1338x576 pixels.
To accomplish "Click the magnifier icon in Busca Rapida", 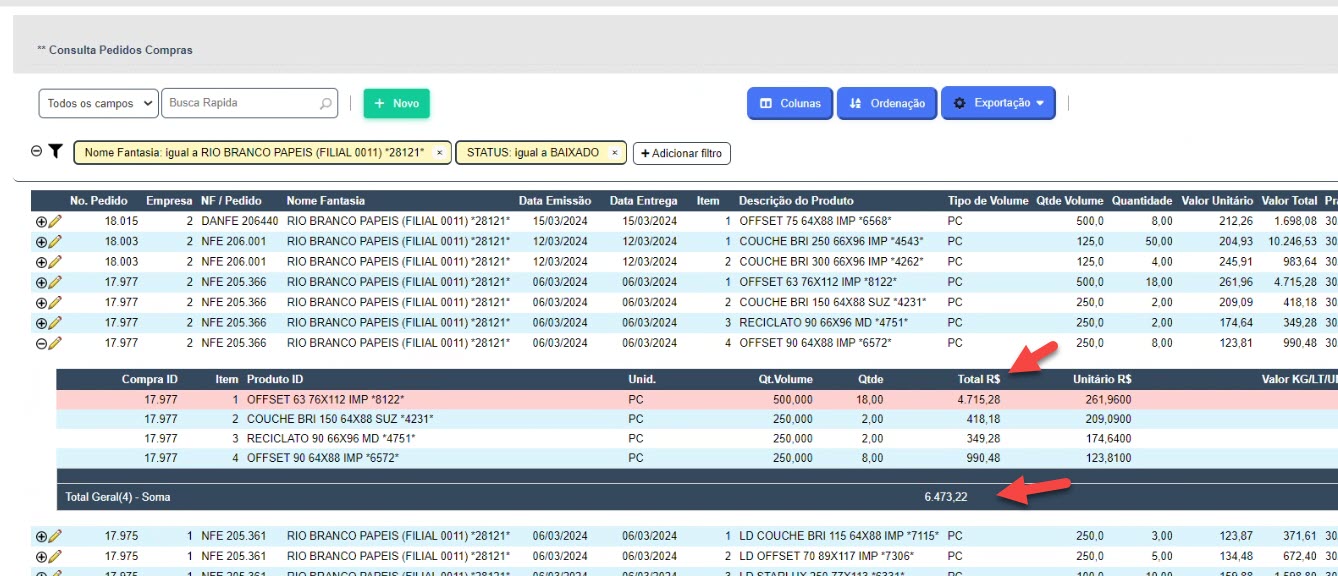I will [326, 103].
